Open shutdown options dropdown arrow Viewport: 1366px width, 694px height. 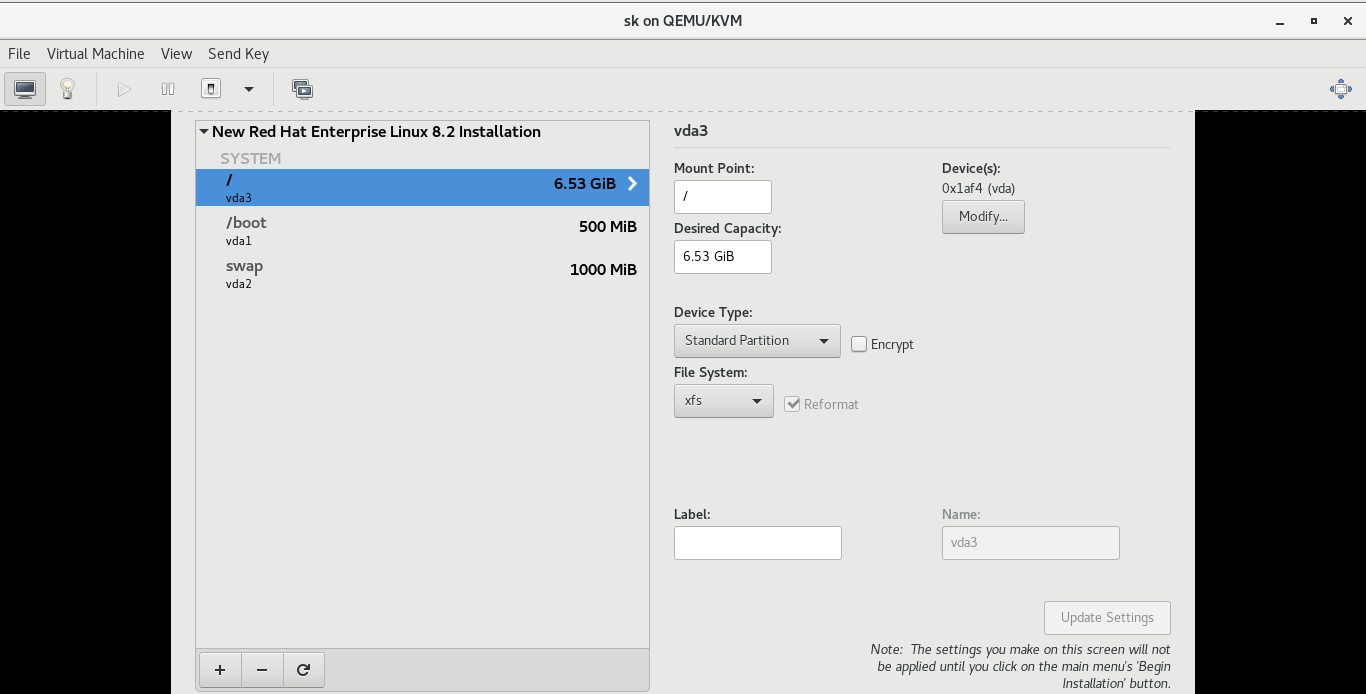[249, 89]
